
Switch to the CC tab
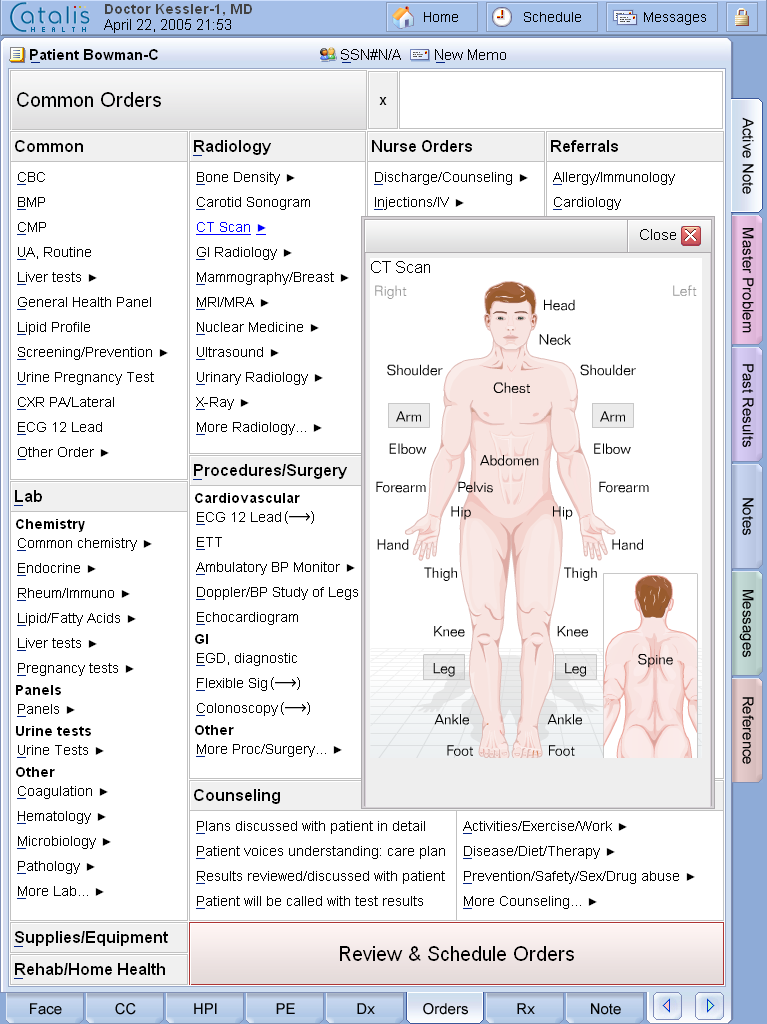[x=125, y=1009]
